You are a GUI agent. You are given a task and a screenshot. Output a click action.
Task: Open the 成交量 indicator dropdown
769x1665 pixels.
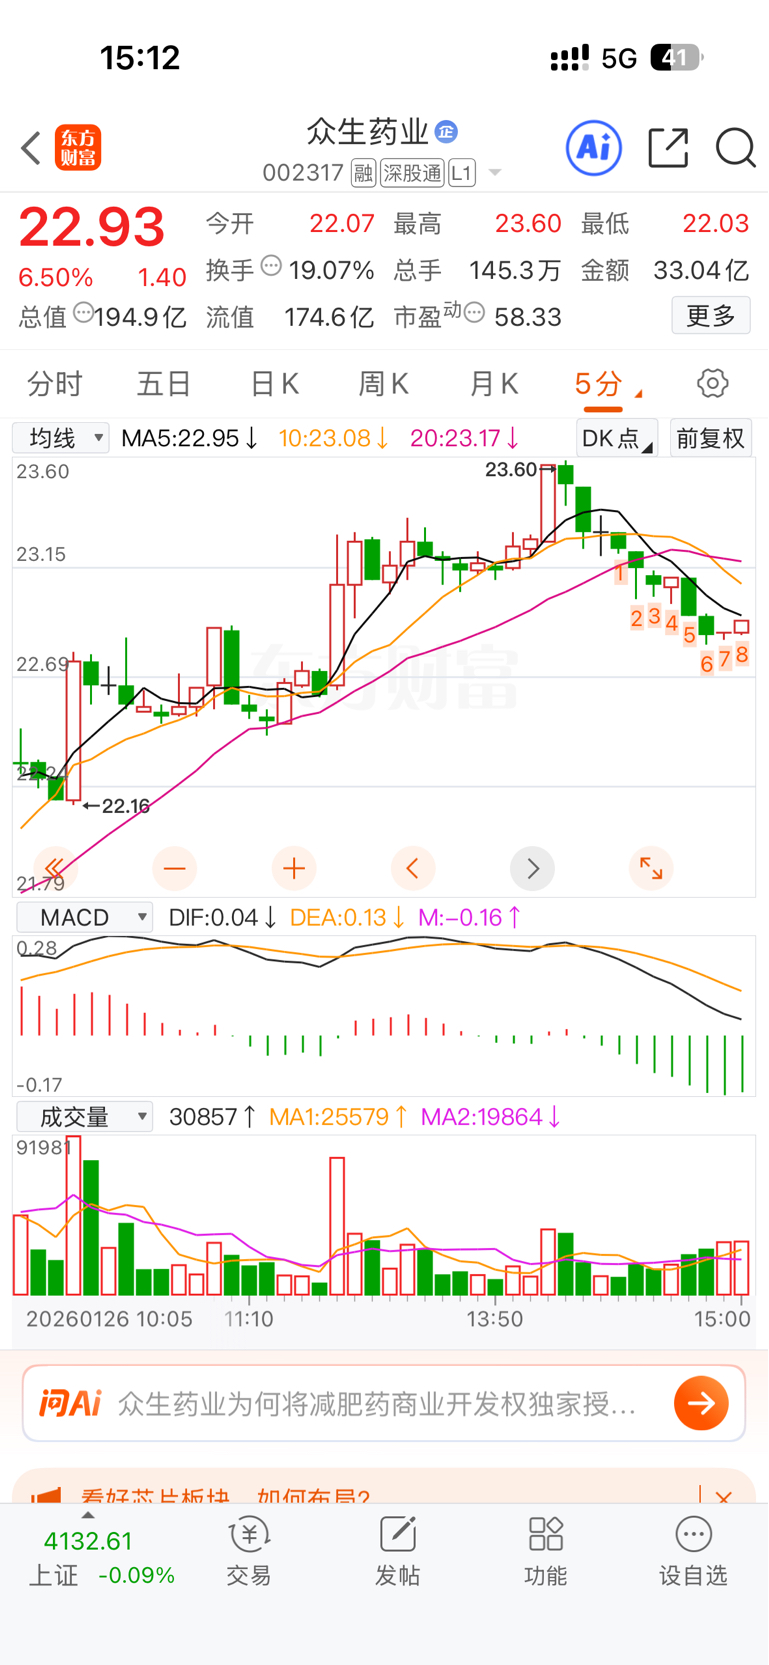tap(84, 1117)
